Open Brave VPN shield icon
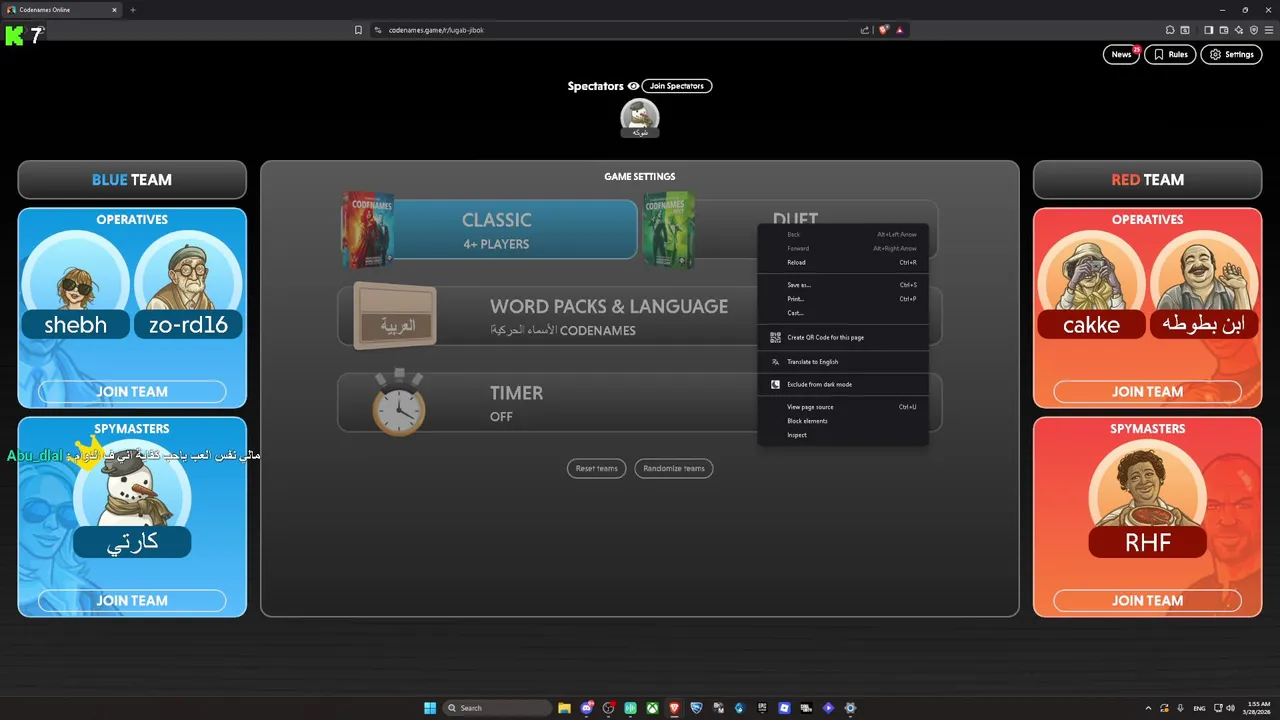The width and height of the screenshot is (1280, 720). click(1254, 30)
